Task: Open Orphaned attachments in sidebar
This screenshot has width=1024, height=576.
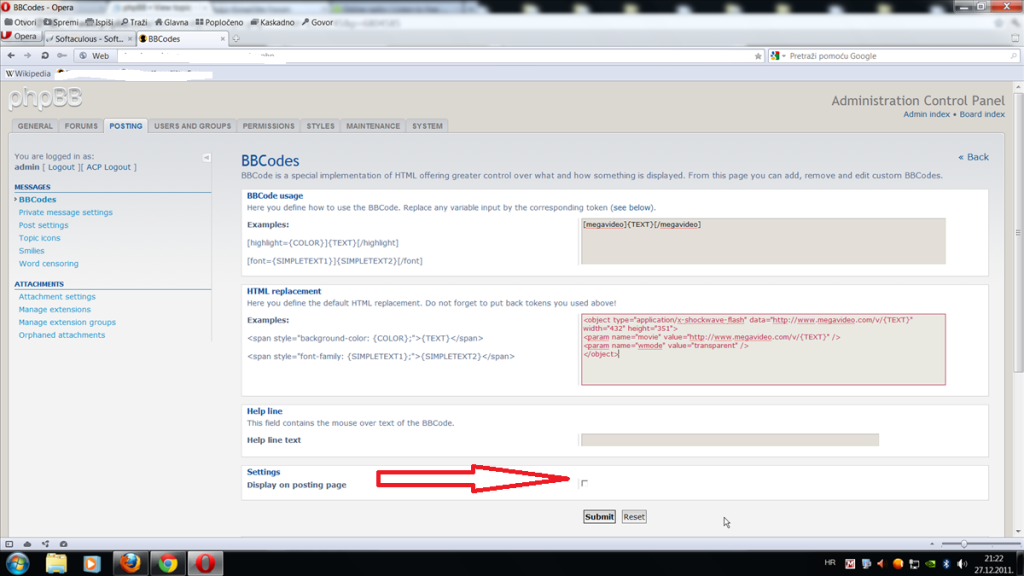Action: pyautogui.click(x=61, y=335)
